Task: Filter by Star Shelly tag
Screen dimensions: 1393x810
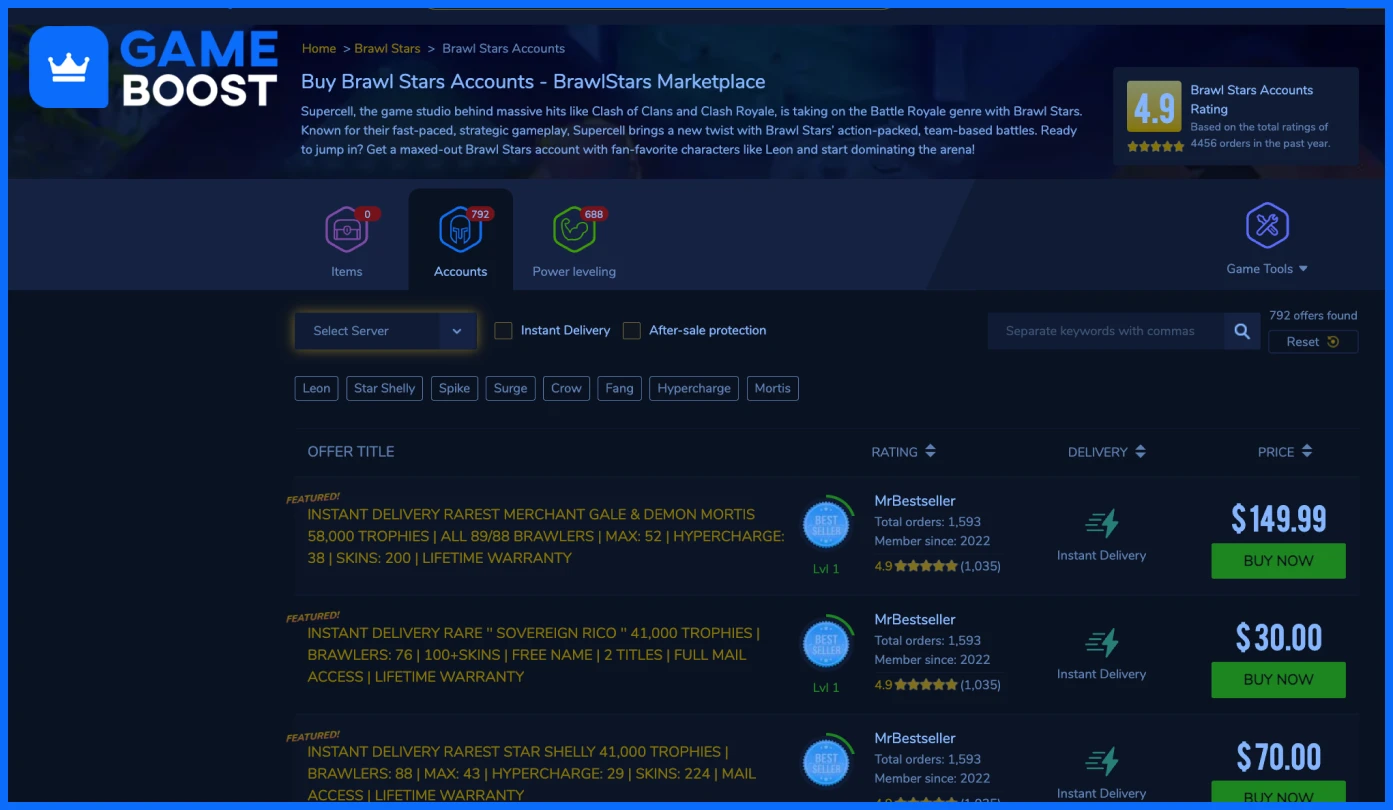Action: pos(384,388)
